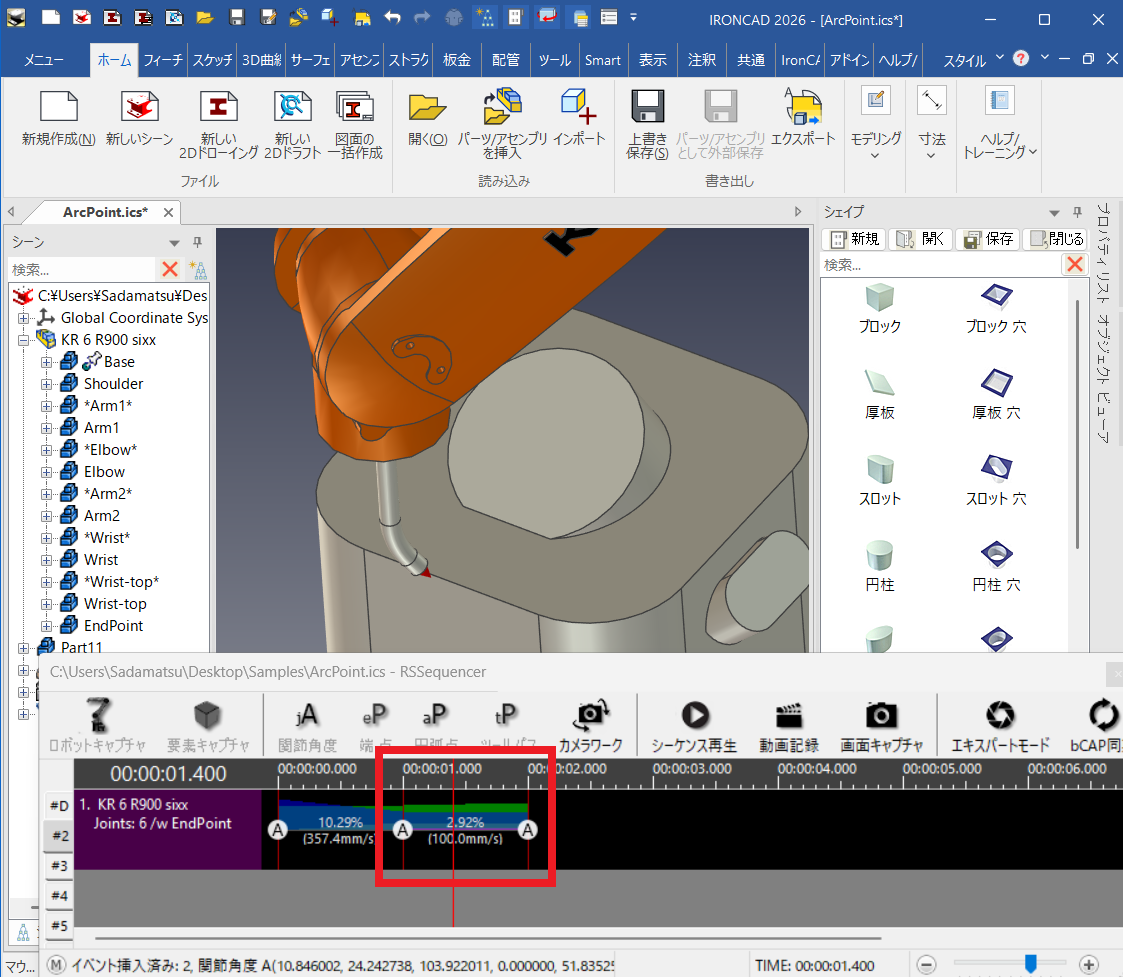Viewport: 1123px width, 977px height.
Task: Click 保存 button in シェイプ panel
Action: tap(988, 239)
